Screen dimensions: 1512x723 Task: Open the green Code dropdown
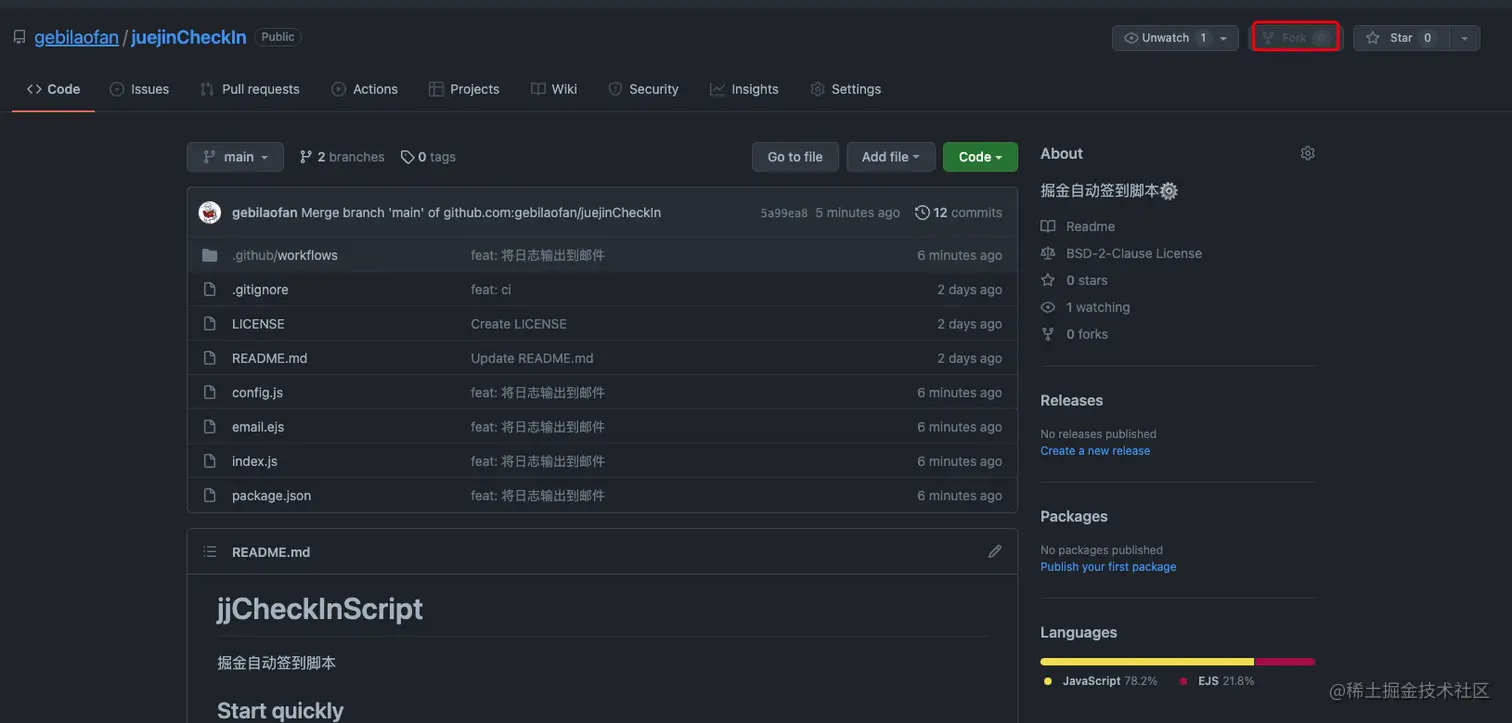click(x=980, y=157)
